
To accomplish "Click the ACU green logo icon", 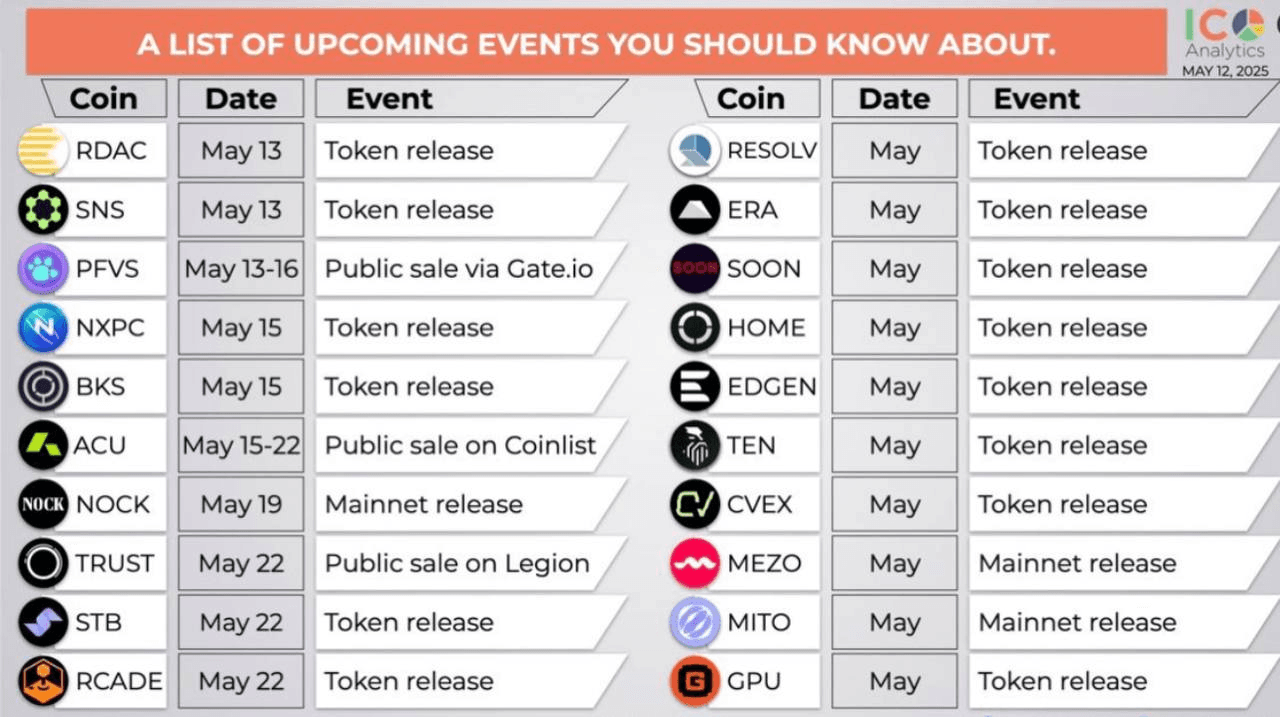I will pos(43,446).
